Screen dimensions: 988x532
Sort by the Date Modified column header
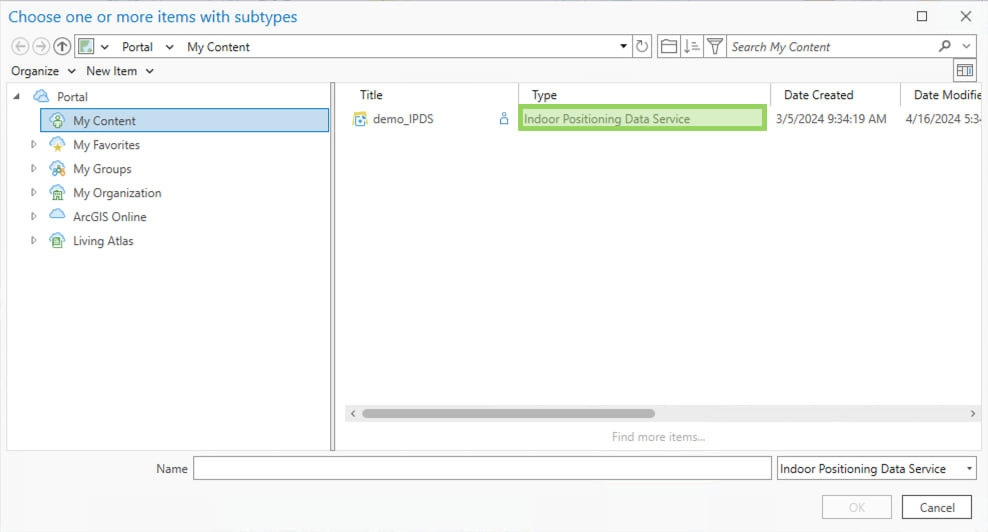947,95
